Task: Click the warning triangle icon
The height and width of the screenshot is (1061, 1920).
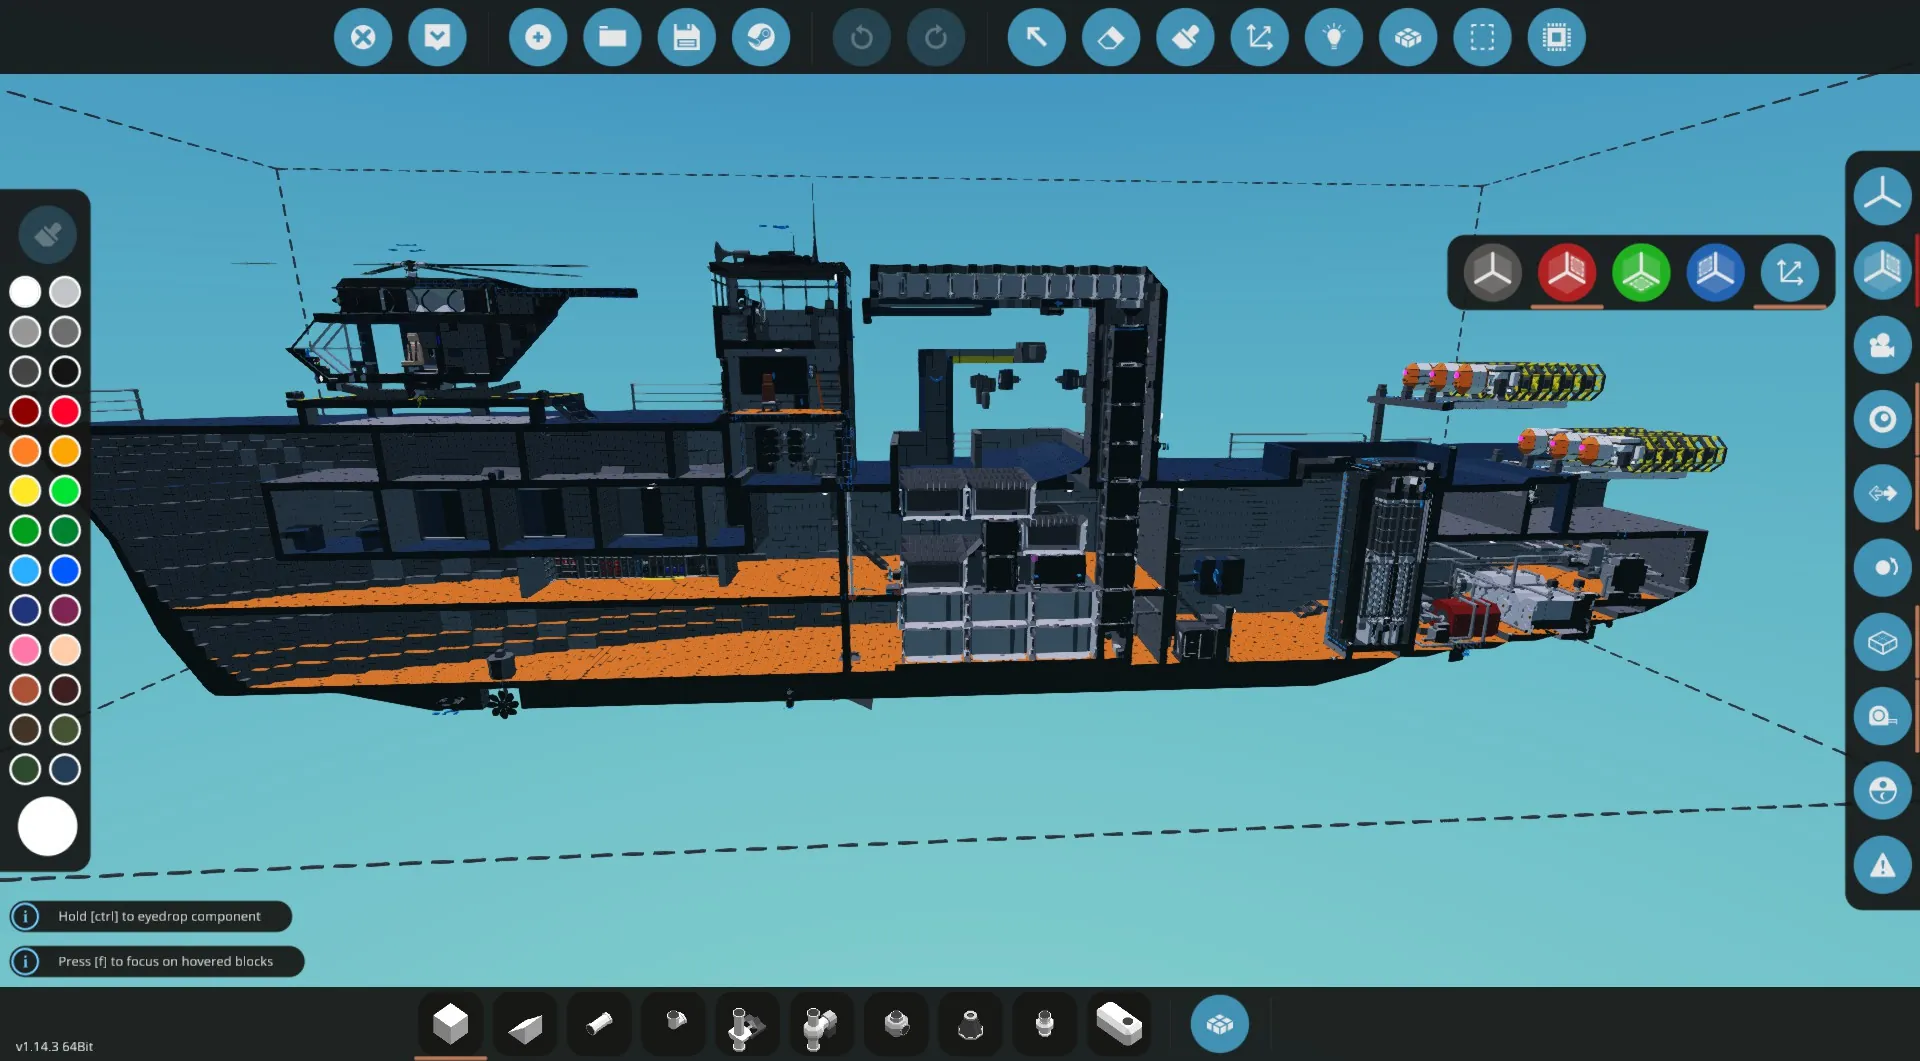Action: coord(1882,865)
